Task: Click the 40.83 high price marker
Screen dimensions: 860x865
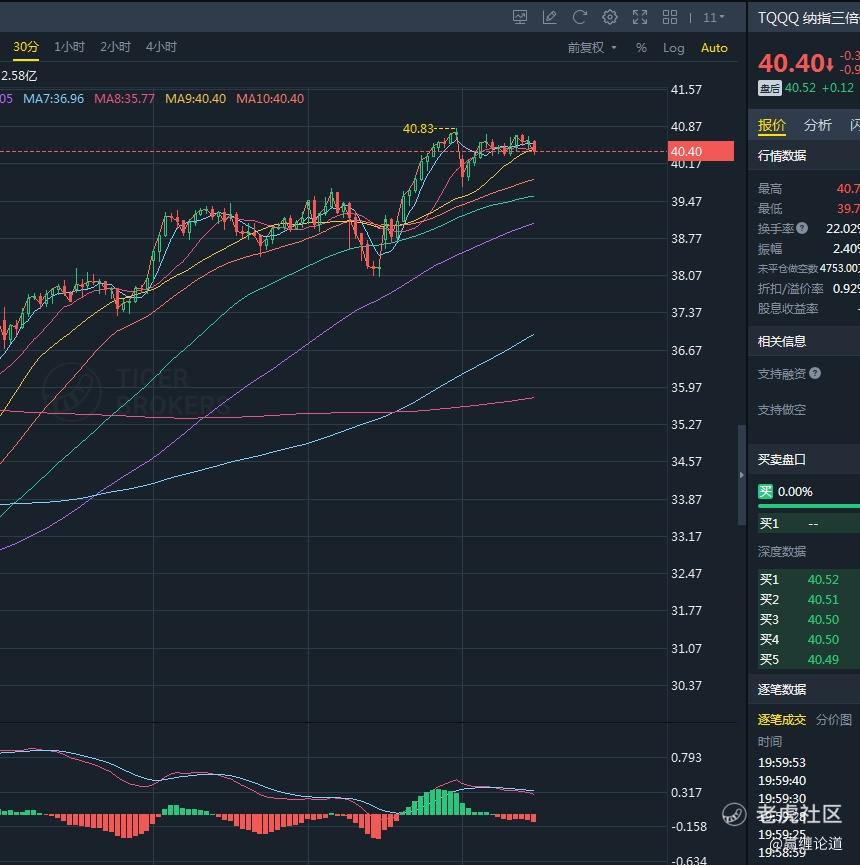Action: click(x=419, y=129)
